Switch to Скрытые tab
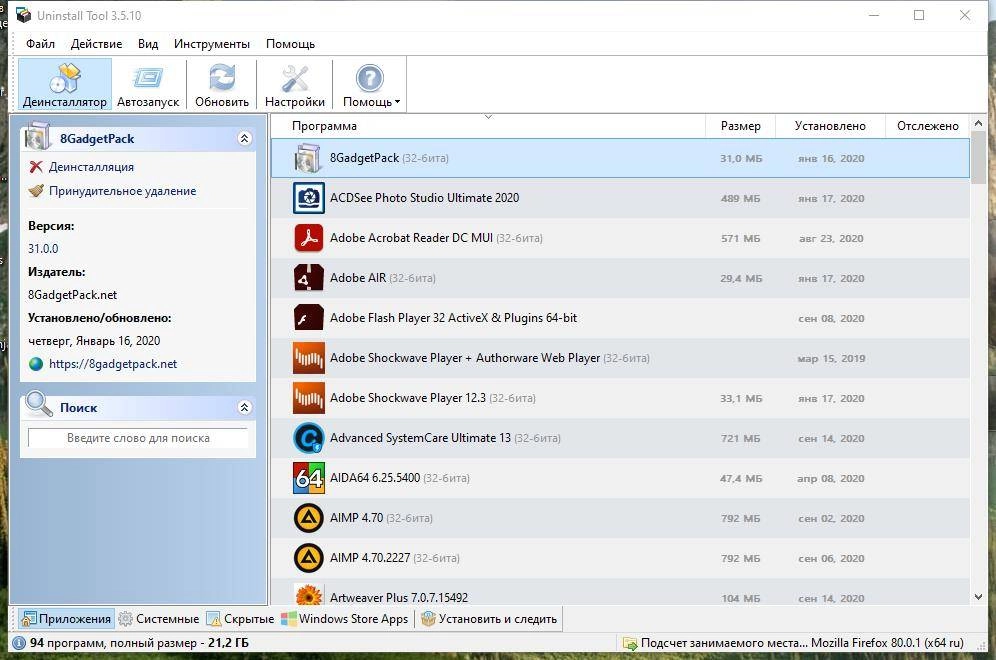Viewport: 996px width, 660px height. click(x=241, y=619)
